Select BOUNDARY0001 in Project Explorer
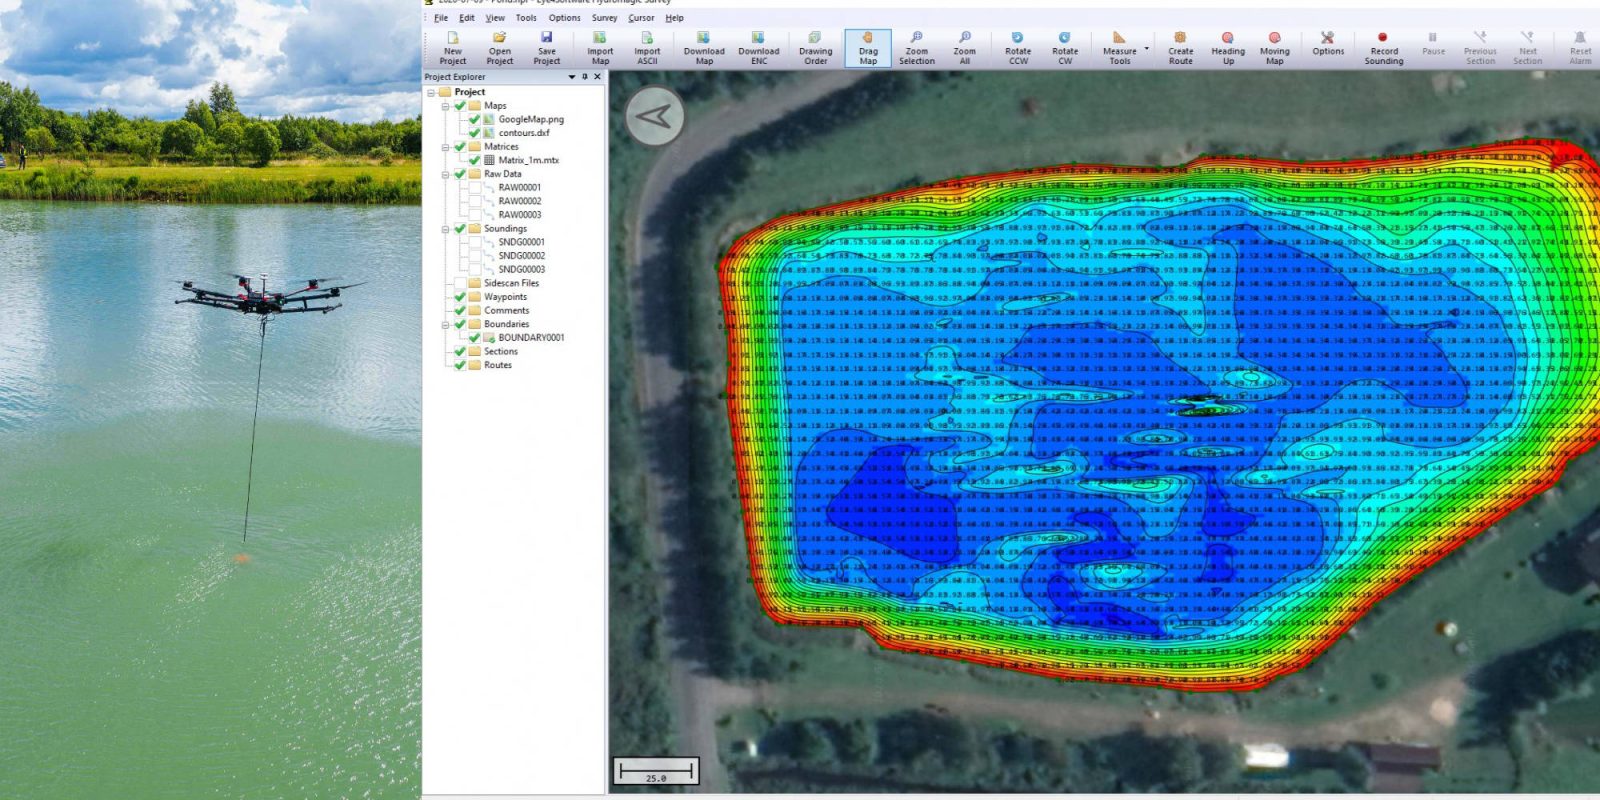This screenshot has height=800, width=1600. 531,338
